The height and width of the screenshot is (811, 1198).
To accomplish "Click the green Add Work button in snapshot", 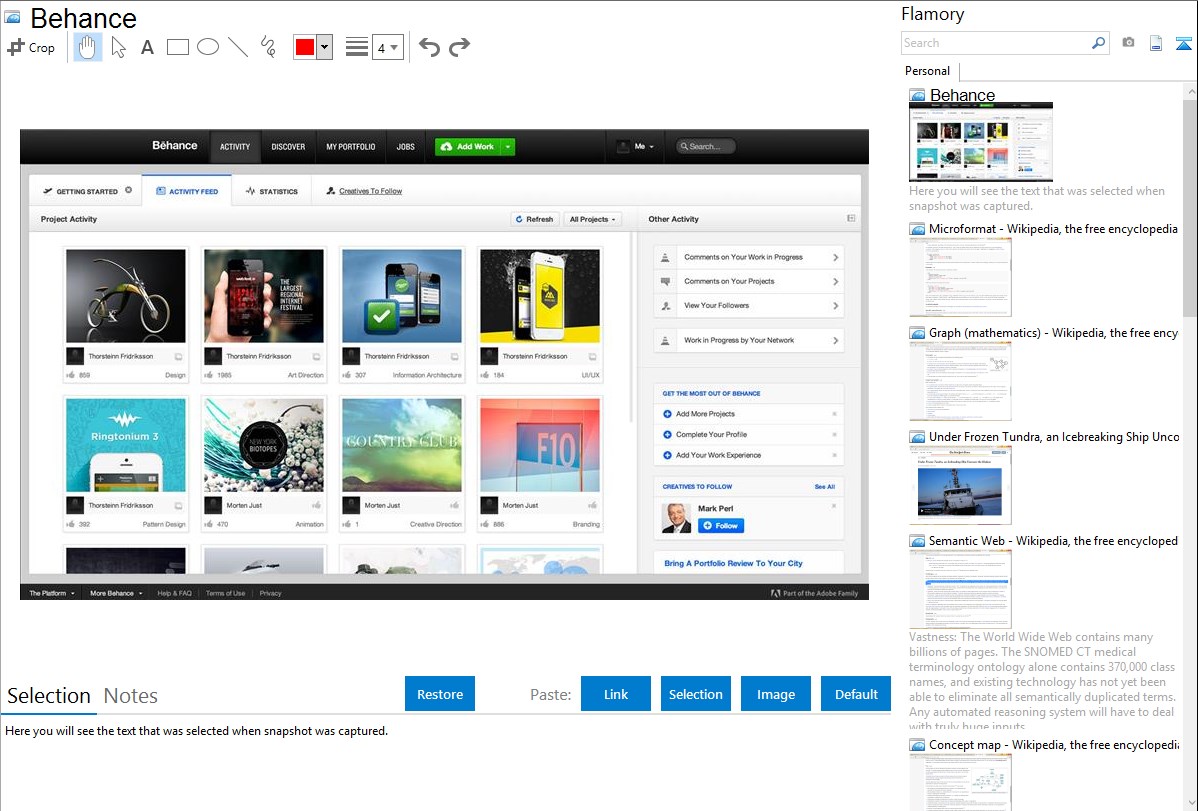I will [474, 147].
